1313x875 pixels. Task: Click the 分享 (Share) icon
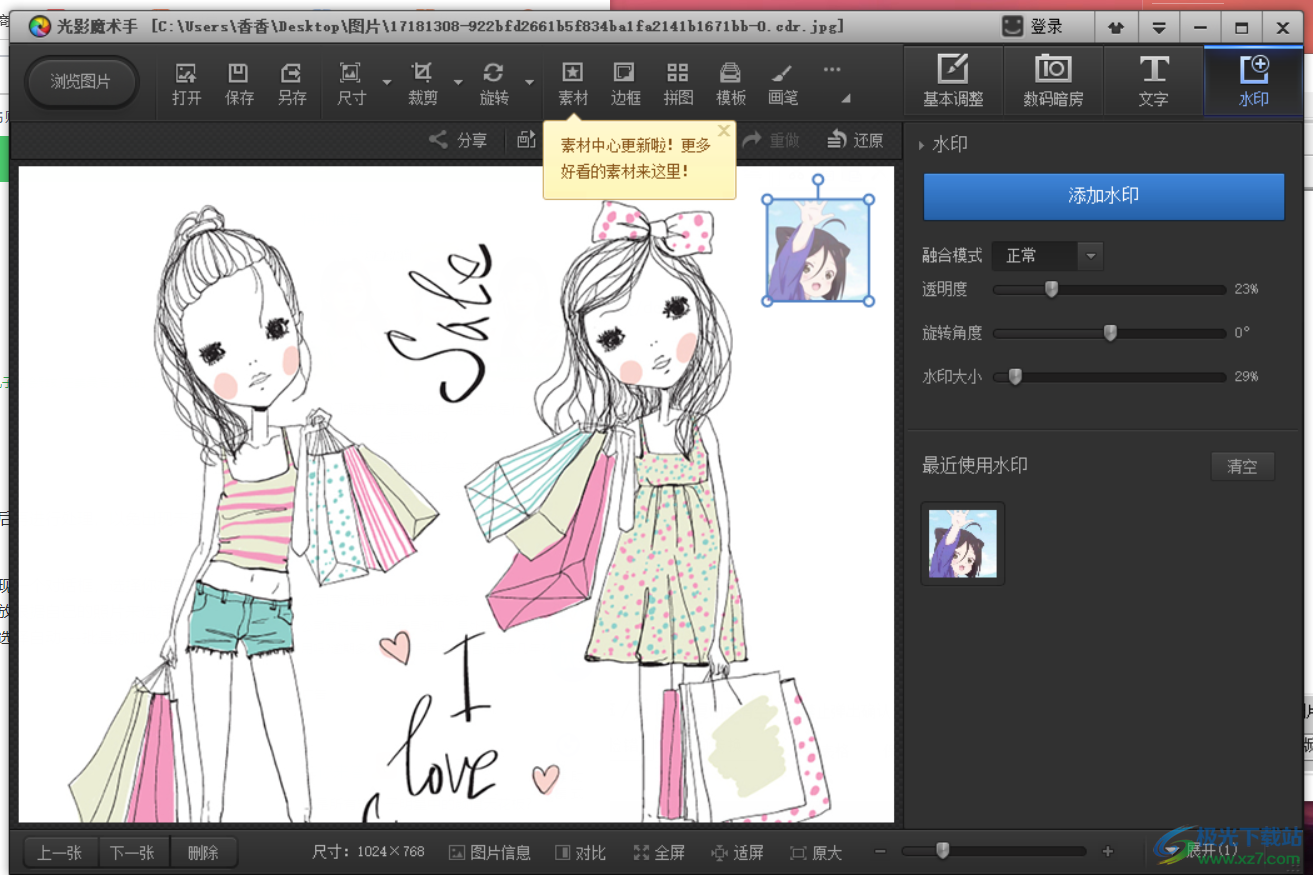458,140
